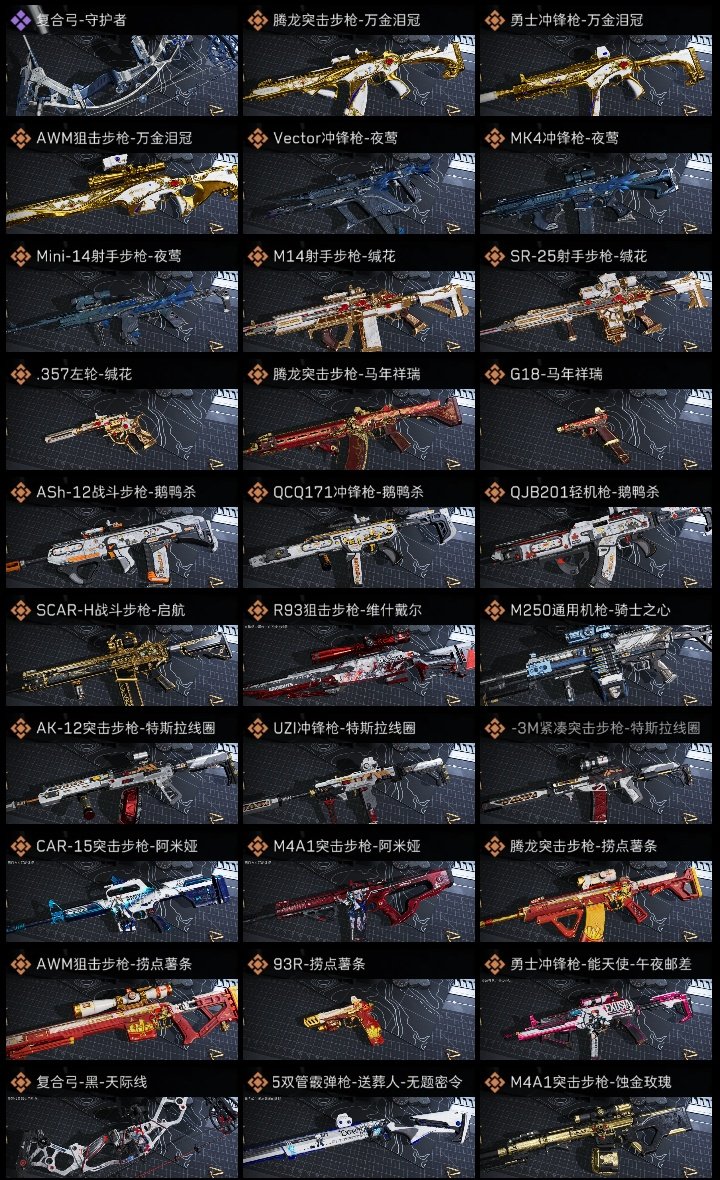Image resolution: width=720 pixels, height=1180 pixels.
Task: Select the CAR-15突击步枪-阿米娅 blue rifle image
Action: [x=122, y=902]
